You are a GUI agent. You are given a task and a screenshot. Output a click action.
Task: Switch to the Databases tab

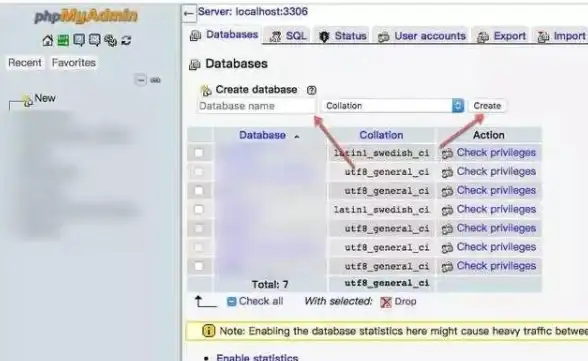coord(224,35)
